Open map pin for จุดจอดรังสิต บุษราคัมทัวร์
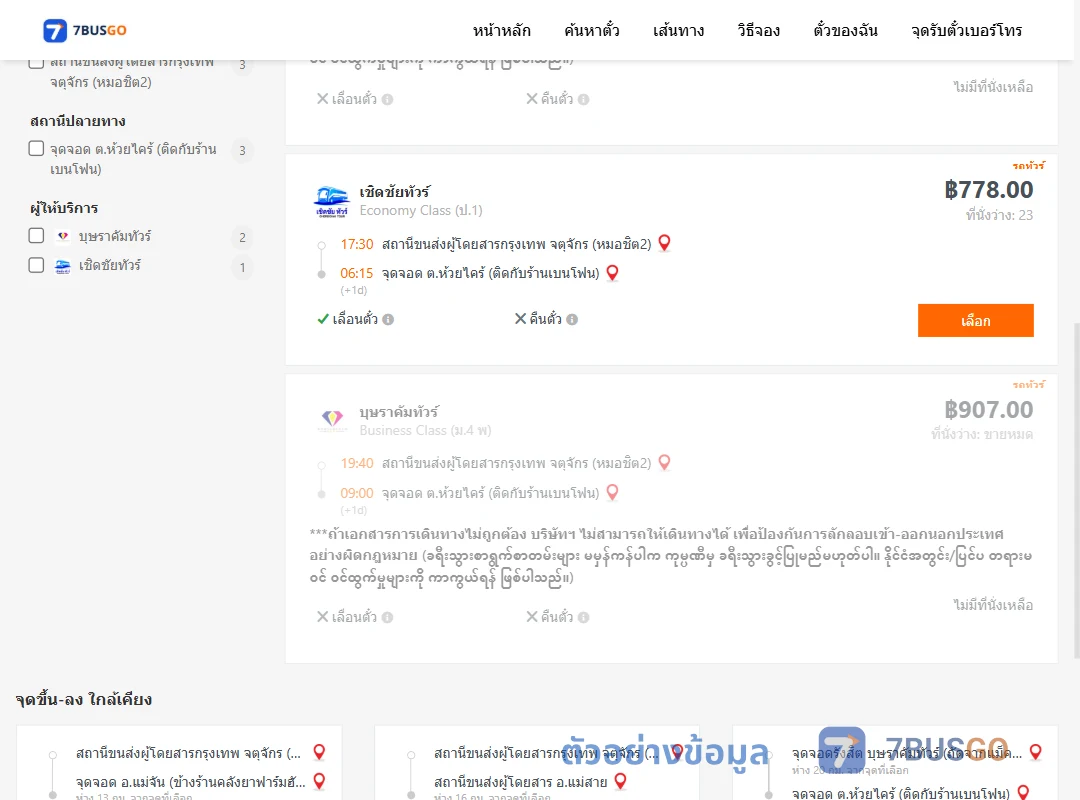The height and width of the screenshot is (800, 1080). click(x=1035, y=752)
